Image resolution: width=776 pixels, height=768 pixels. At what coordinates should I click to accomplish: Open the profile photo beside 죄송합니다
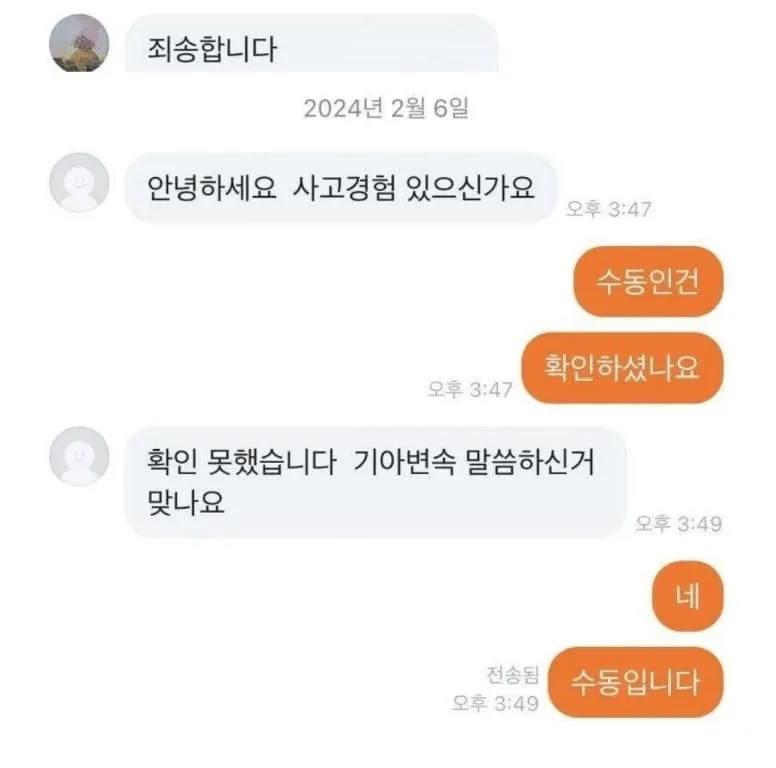pos(79,43)
